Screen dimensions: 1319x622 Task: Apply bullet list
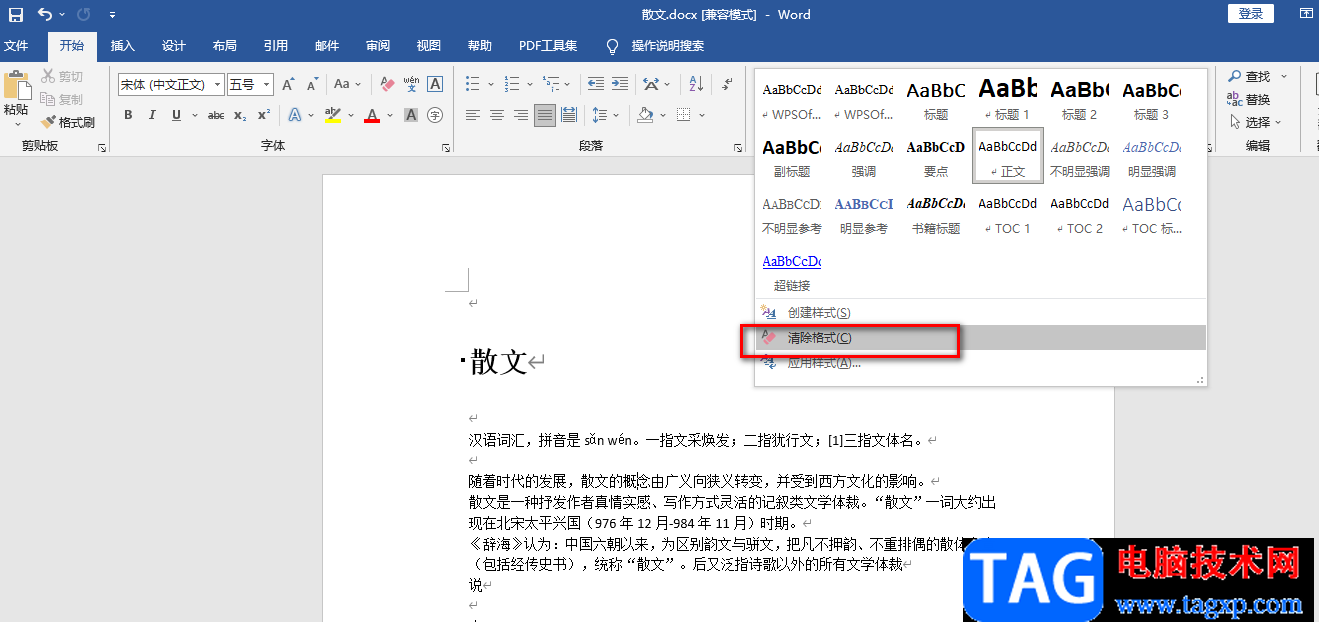pos(473,85)
